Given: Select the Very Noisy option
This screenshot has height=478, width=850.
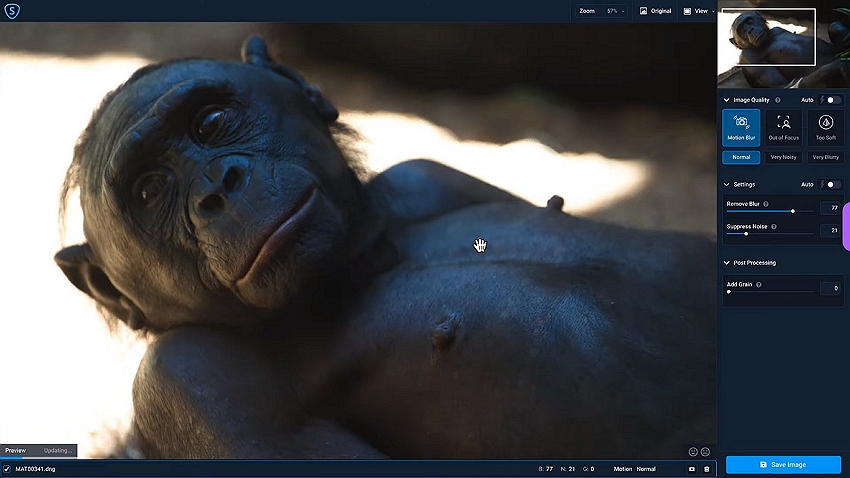Looking at the screenshot, I should [x=783, y=157].
